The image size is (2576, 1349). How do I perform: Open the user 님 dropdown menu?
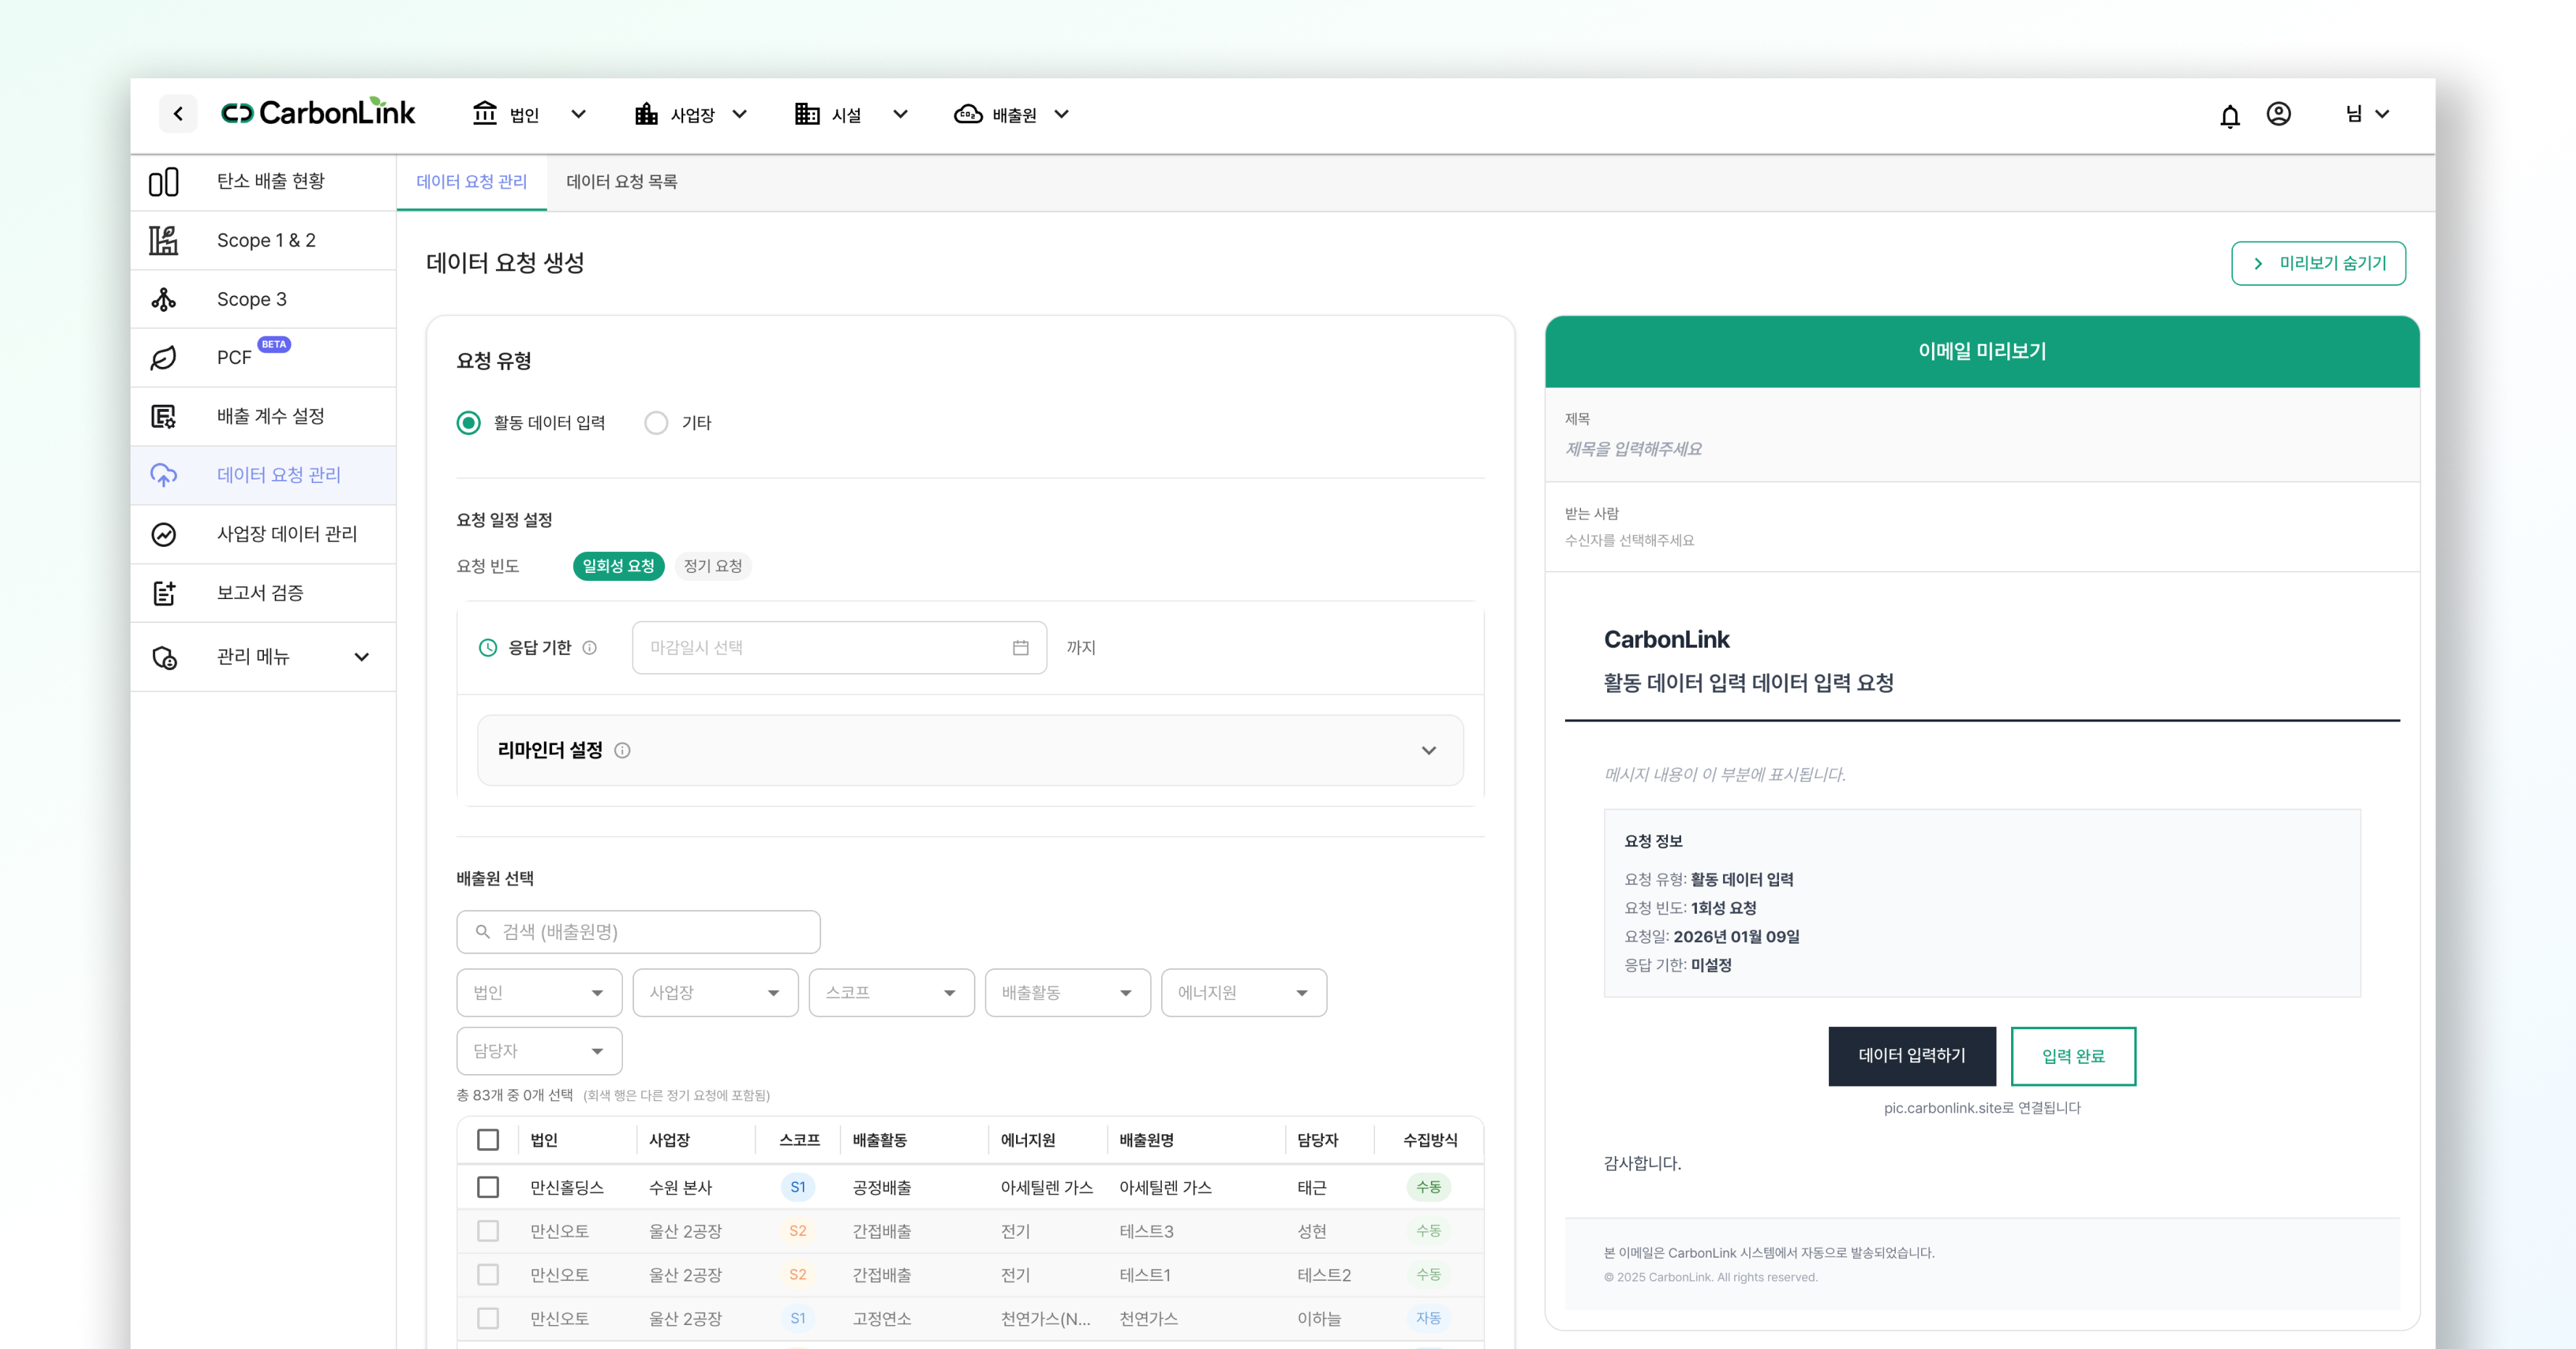(x=2368, y=114)
